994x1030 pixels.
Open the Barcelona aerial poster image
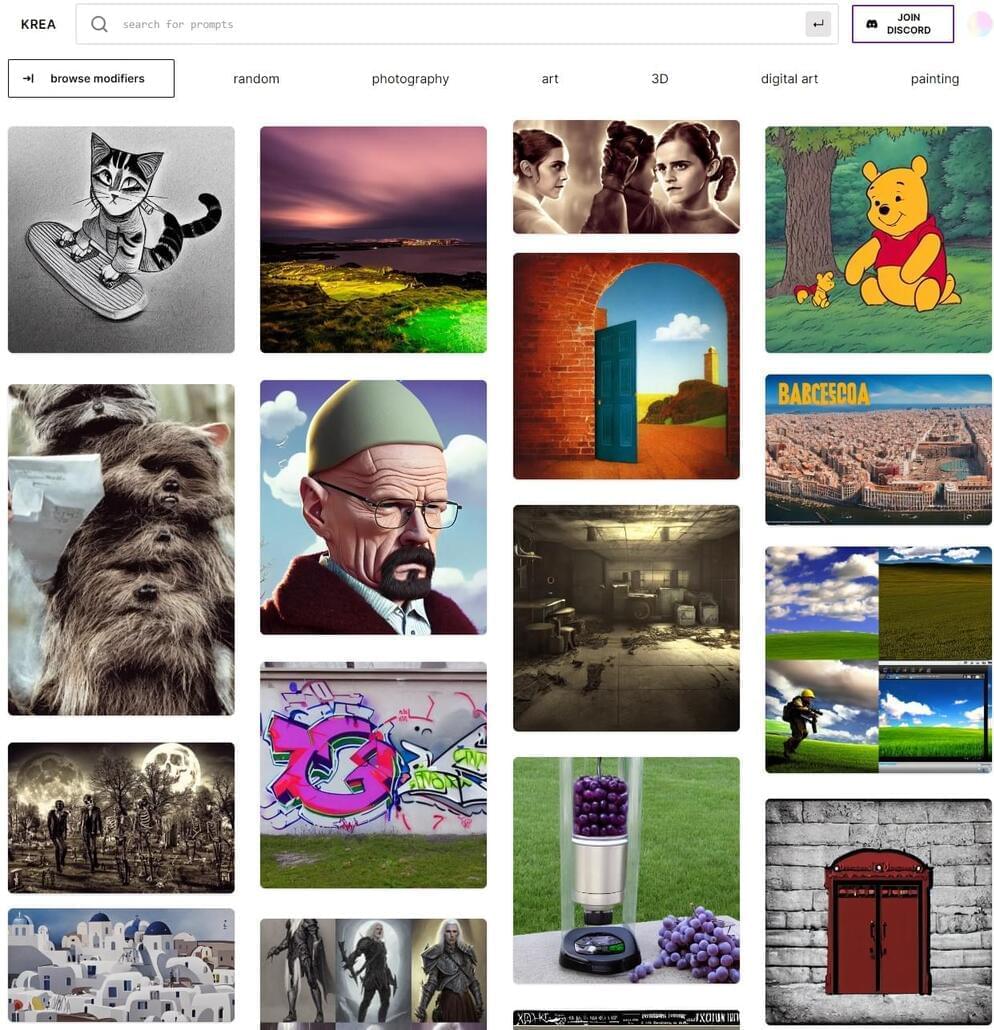point(878,449)
